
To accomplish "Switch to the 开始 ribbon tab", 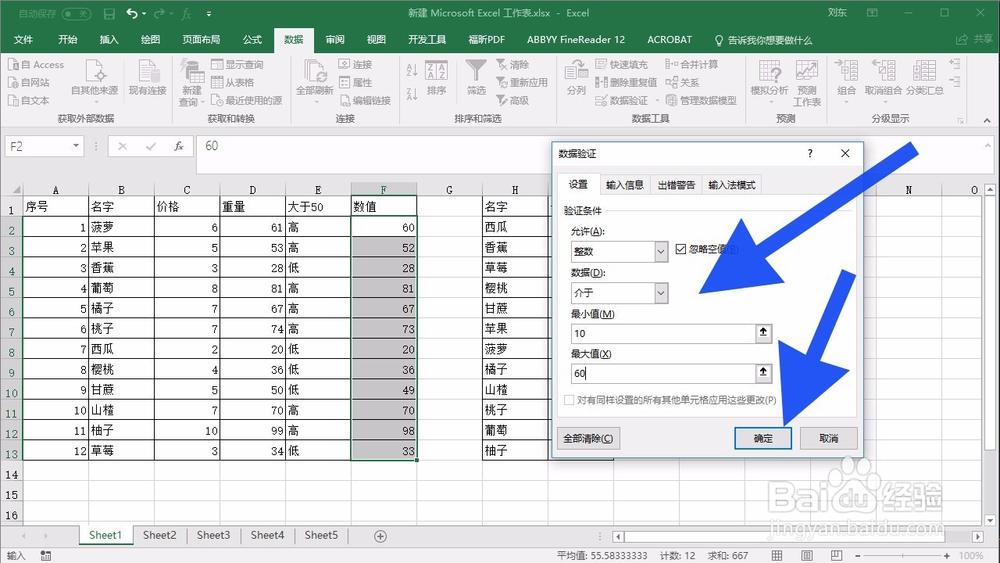I will (68, 40).
